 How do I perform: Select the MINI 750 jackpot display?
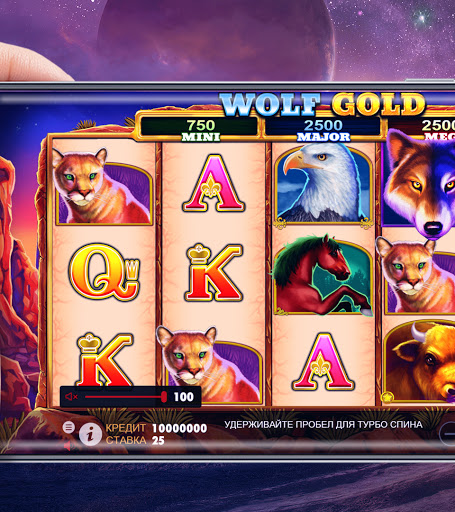pyautogui.click(x=200, y=130)
